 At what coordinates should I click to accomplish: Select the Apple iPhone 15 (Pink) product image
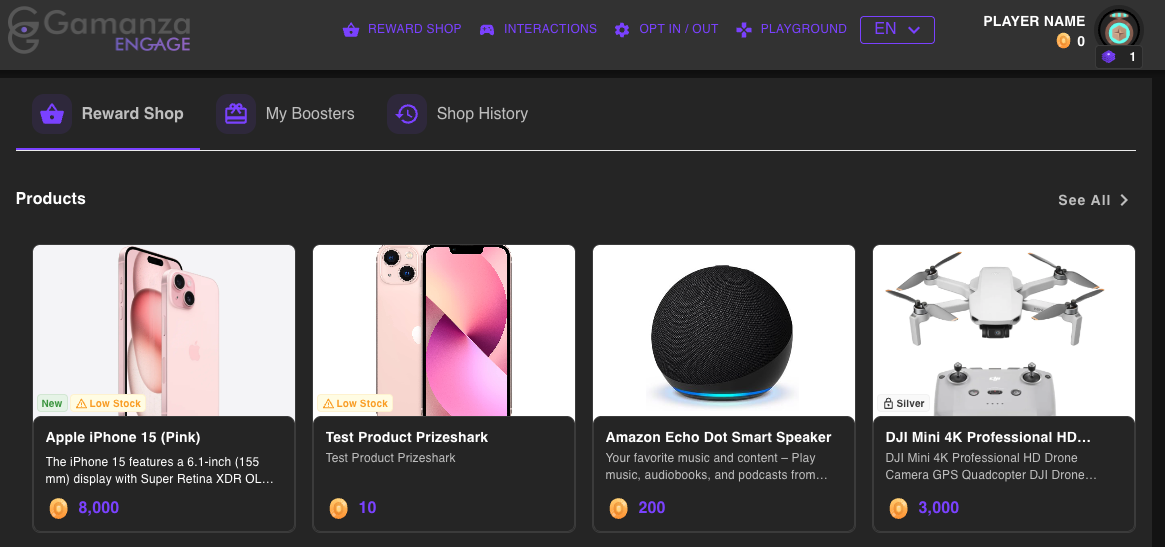coord(164,330)
